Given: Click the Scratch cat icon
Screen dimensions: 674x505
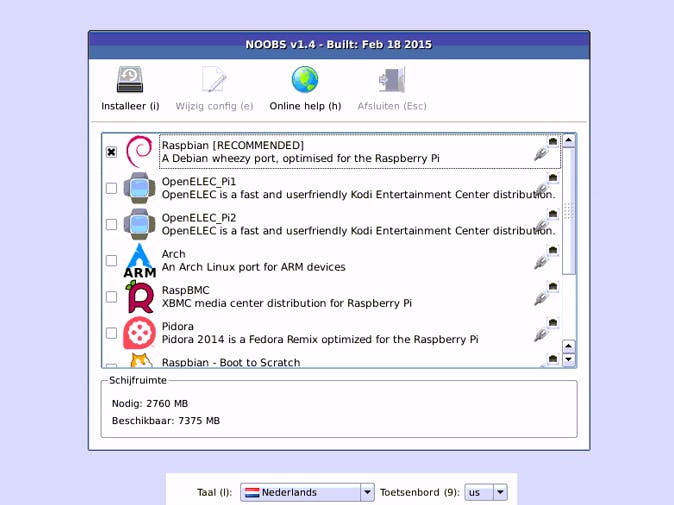Looking at the screenshot, I should (141, 360).
